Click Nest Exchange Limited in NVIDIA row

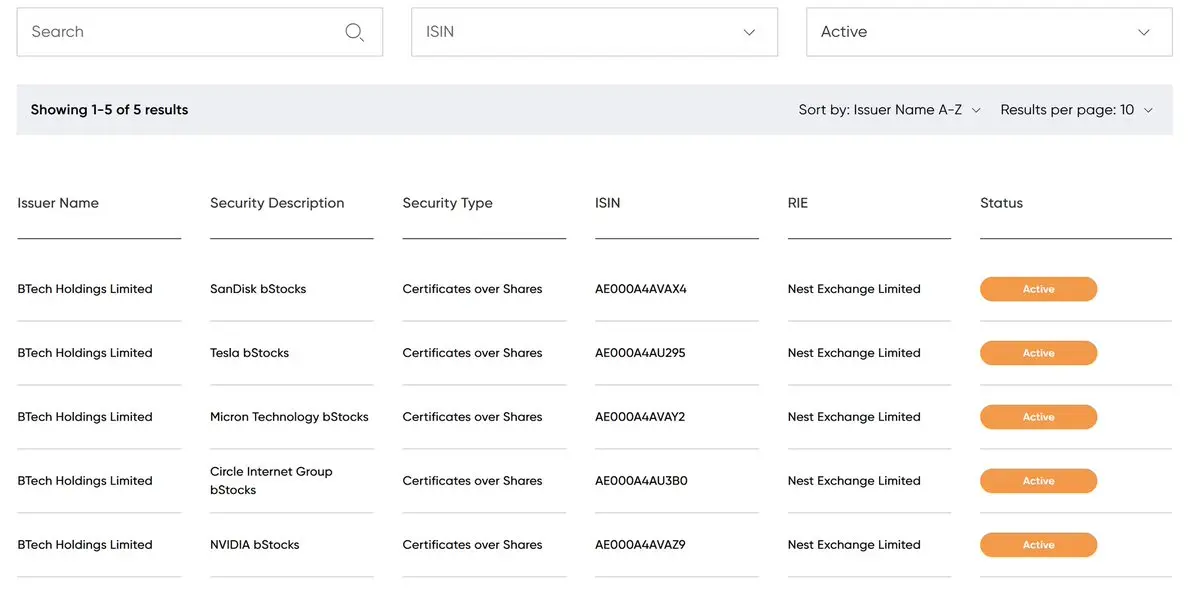(x=854, y=545)
